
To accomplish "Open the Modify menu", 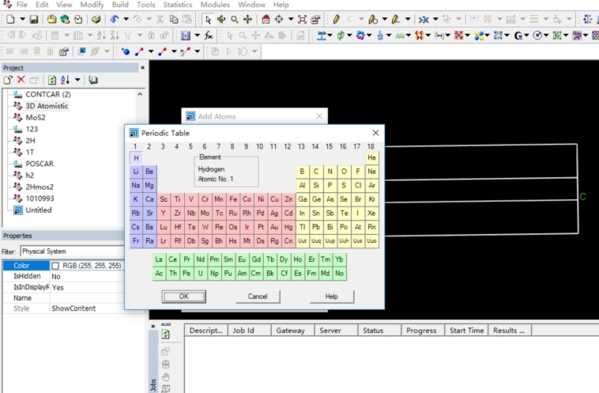I will 92,5.
